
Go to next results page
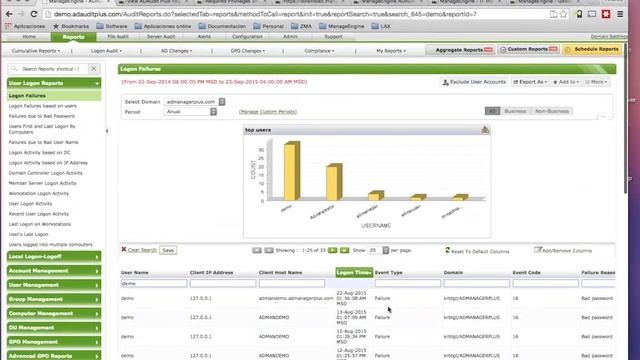333,250
